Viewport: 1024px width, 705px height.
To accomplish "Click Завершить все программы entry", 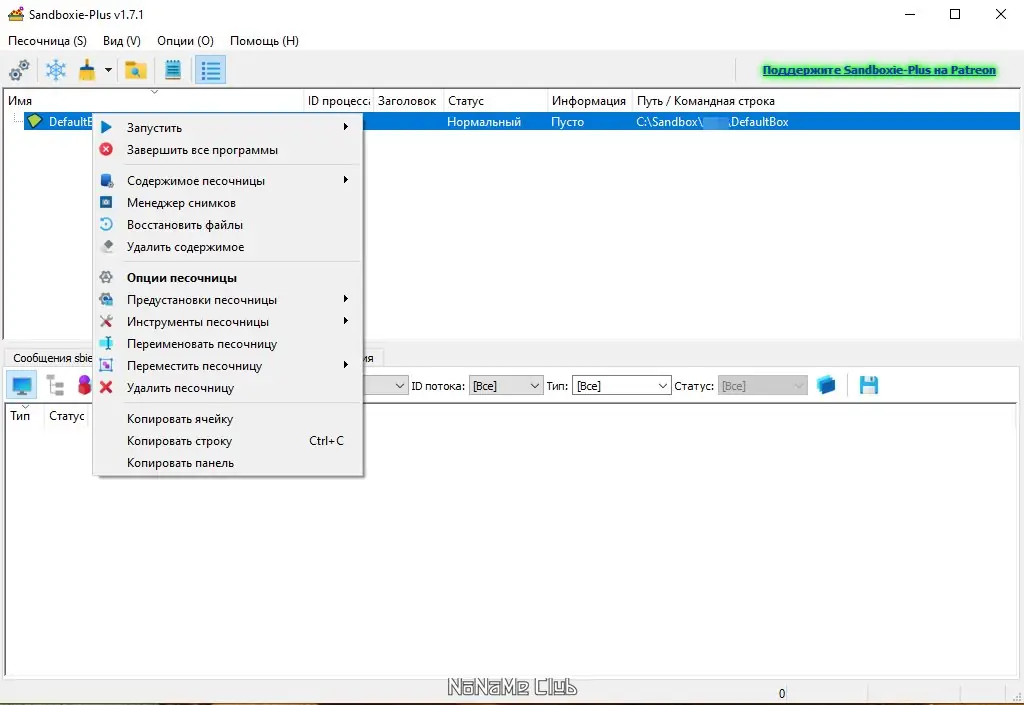I will 228,150.
